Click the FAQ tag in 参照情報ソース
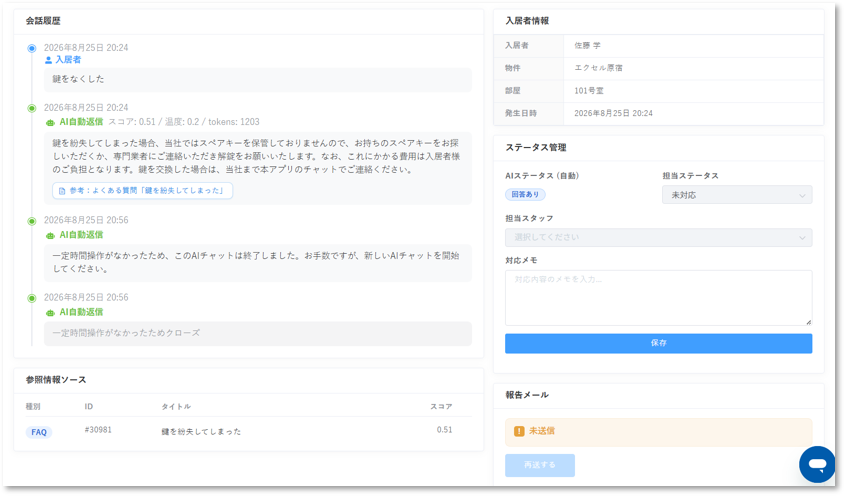 [39, 432]
